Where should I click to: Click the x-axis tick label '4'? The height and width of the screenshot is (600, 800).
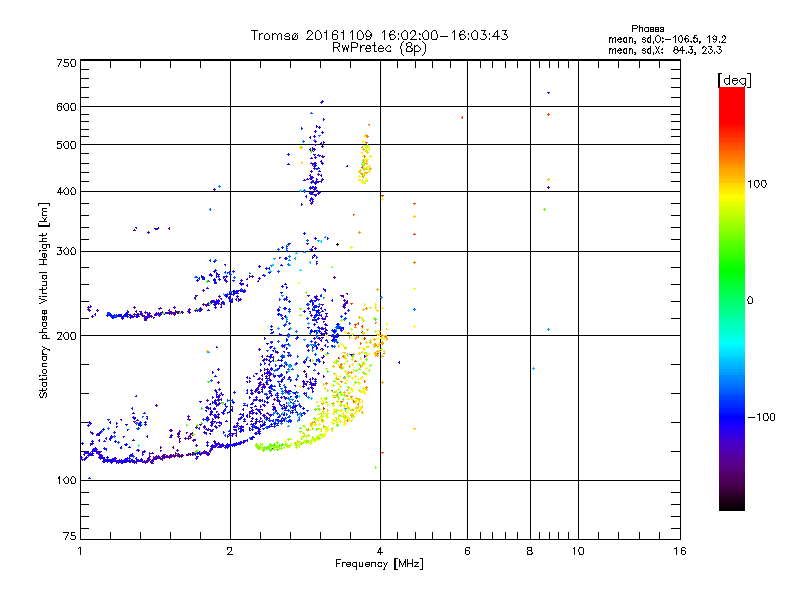pos(380,551)
